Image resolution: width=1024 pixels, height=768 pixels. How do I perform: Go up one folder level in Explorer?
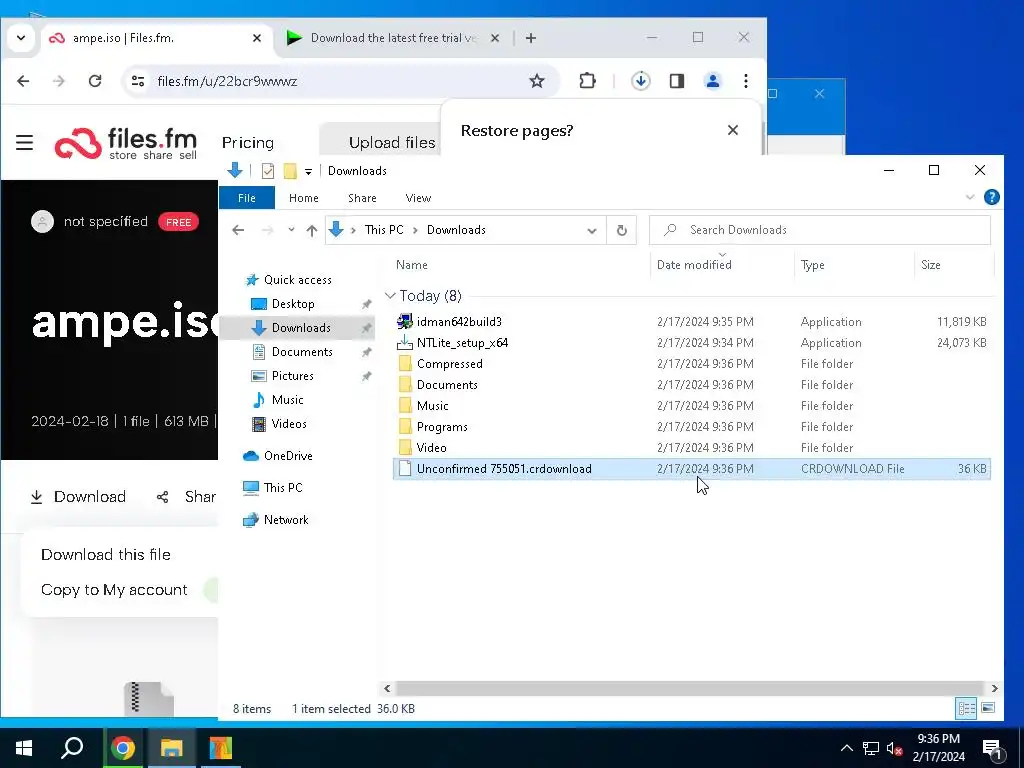[x=312, y=230]
